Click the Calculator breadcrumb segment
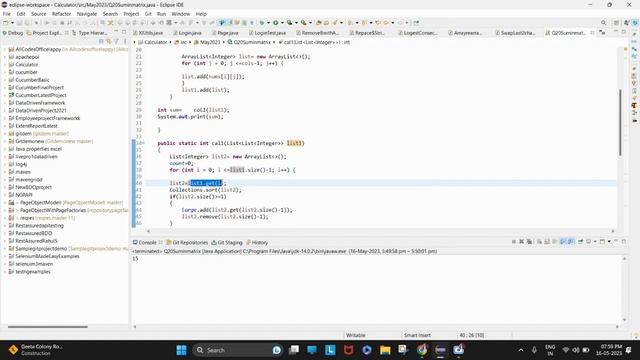The height and width of the screenshot is (360, 640). pyautogui.click(x=152, y=42)
